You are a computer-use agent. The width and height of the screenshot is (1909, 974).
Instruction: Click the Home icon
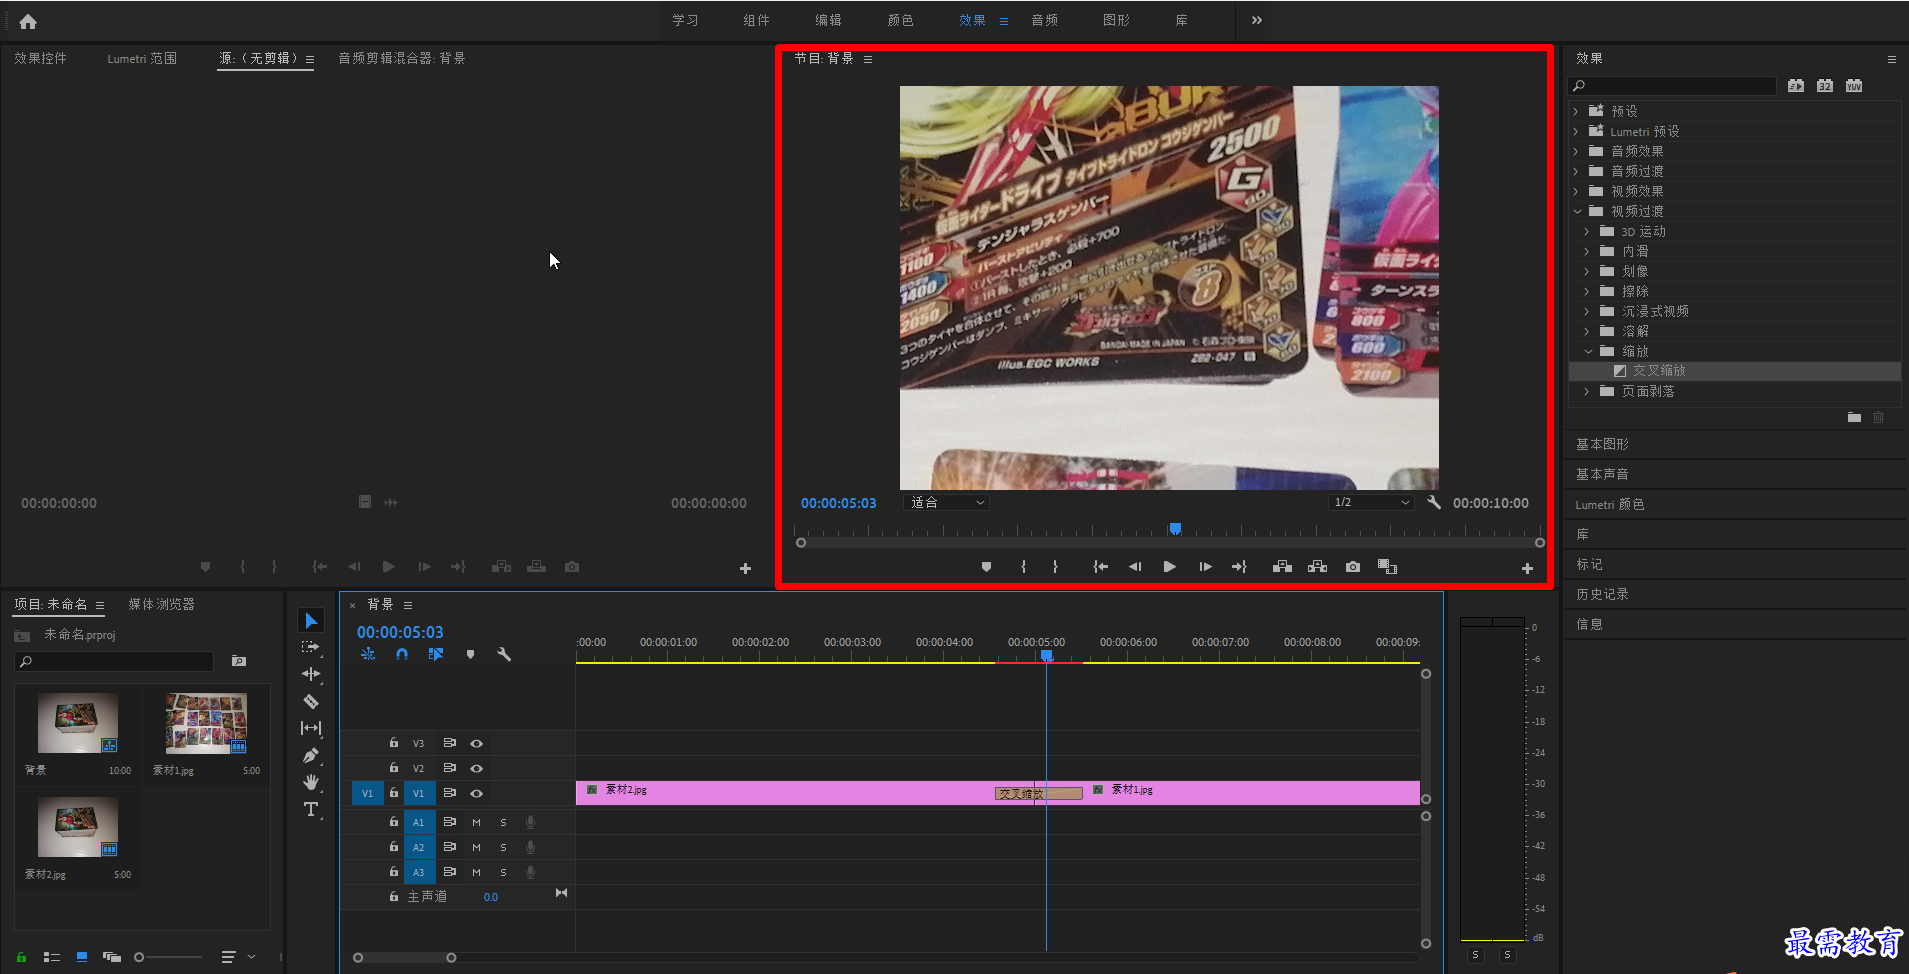coord(28,21)
